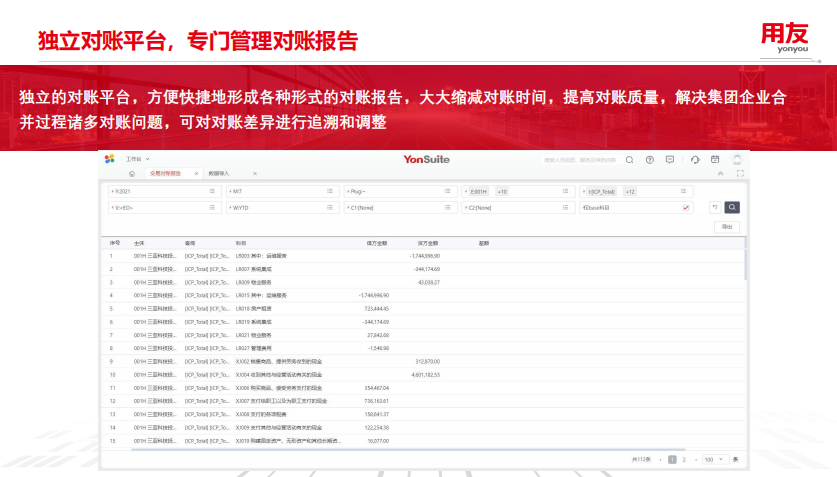Click the horizontal scrollbar under the table
The height and width of the screenshot is (477, 837).
[408, 450]
